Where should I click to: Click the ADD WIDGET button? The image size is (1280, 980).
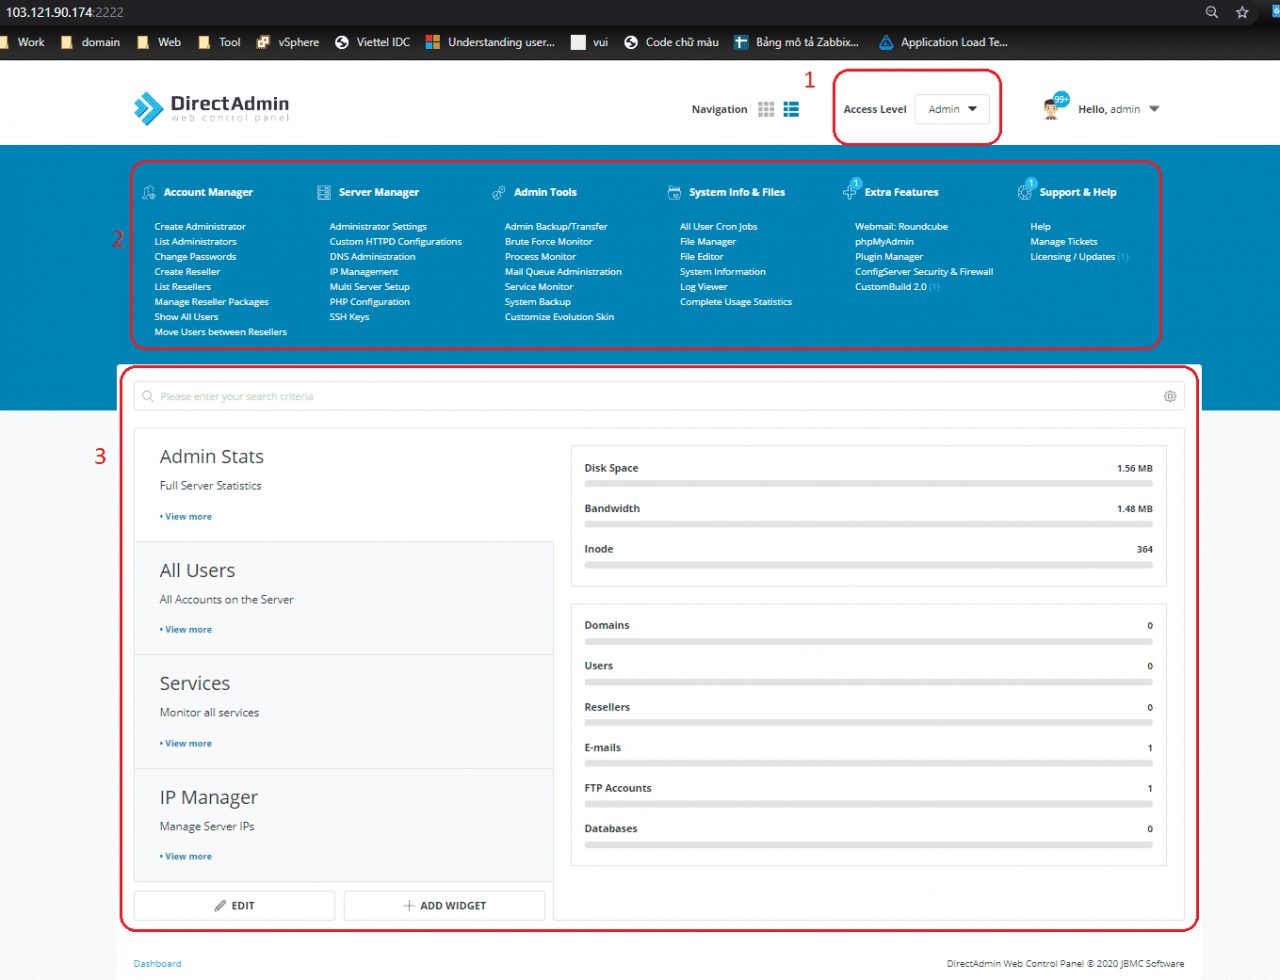444,905
